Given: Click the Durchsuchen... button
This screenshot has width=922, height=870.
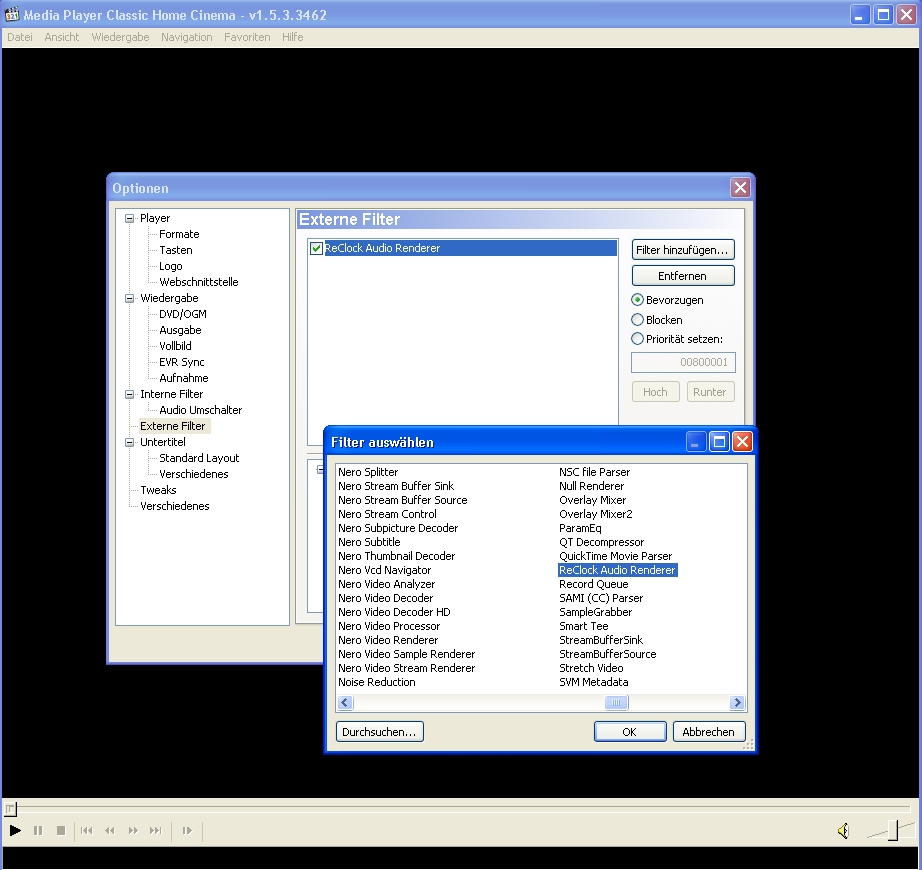Looking at the screenshot, I should [379, 732].
